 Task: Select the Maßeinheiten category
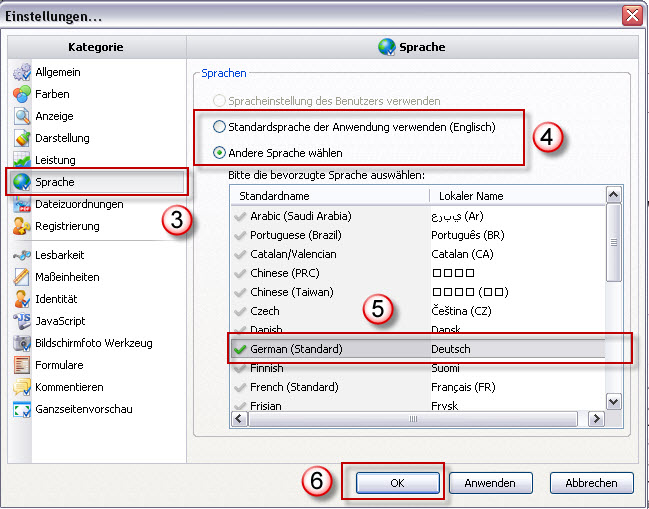pyautogui.click(x=67, y=277)
